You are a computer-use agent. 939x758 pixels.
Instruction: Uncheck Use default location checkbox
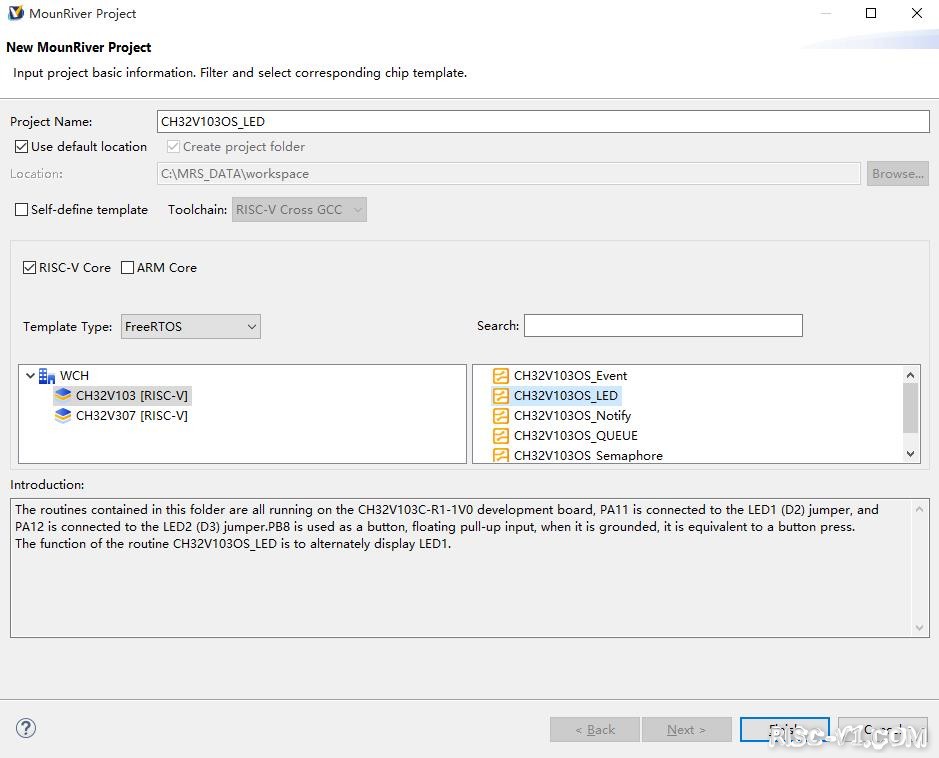[21, 147]
